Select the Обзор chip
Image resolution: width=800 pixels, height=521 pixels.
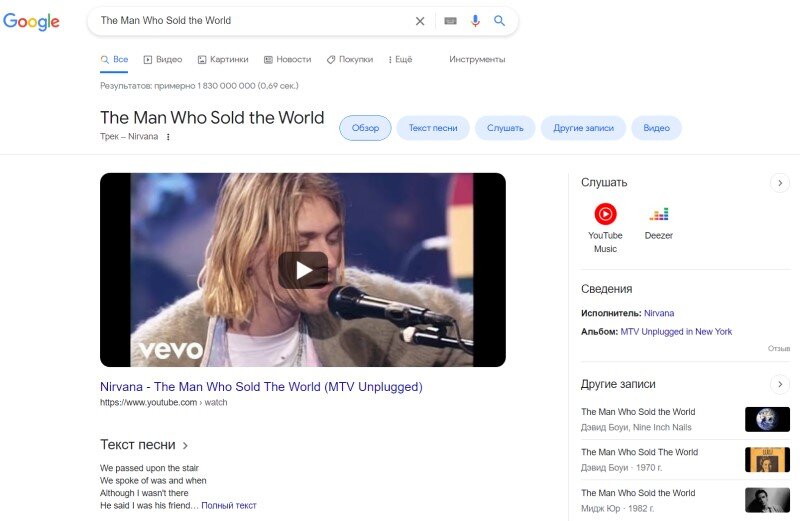click(x=365, y=128)
